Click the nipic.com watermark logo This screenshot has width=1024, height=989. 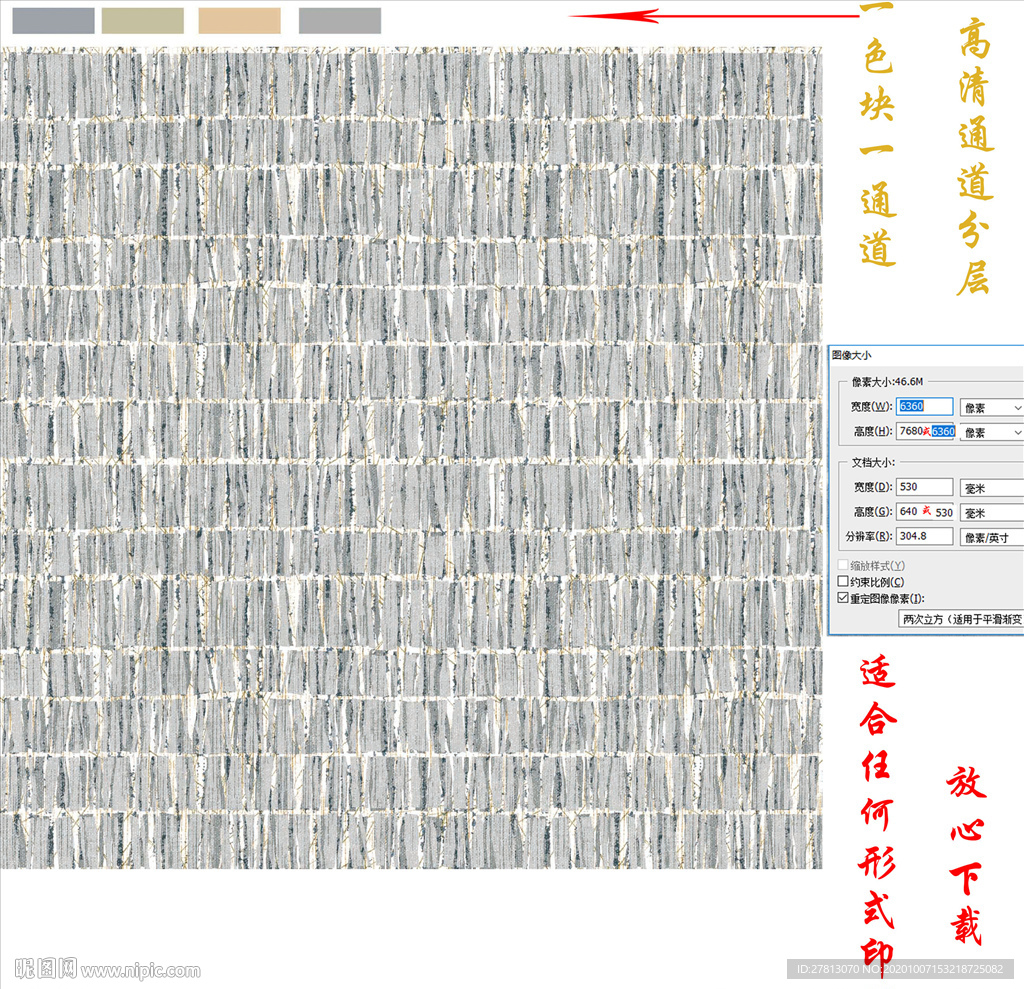[x=107, y=969]
